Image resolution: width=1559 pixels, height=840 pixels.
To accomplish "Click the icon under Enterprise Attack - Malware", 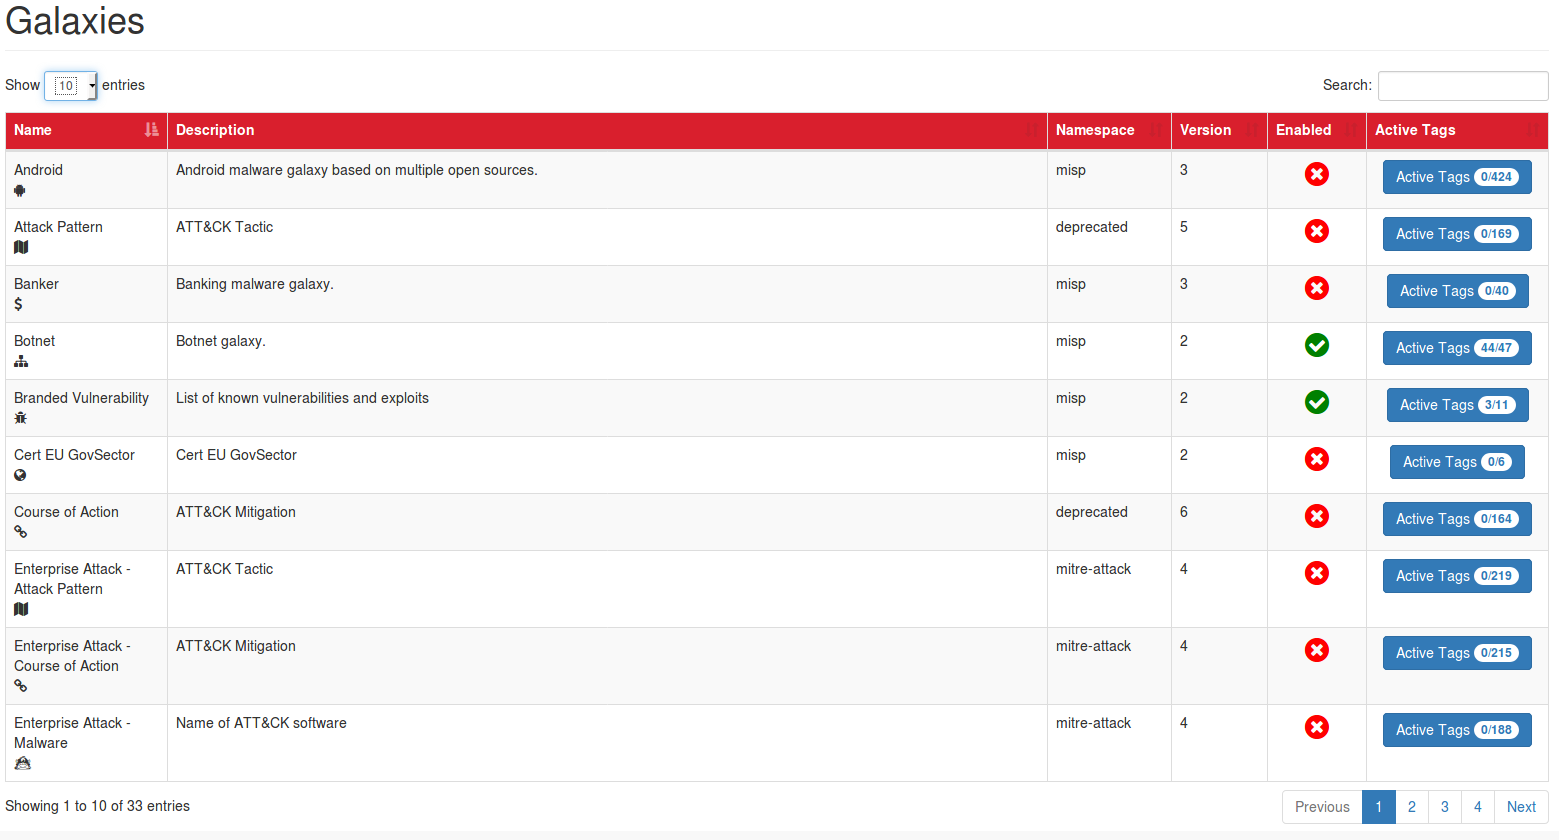I will (x=22, y=763).
